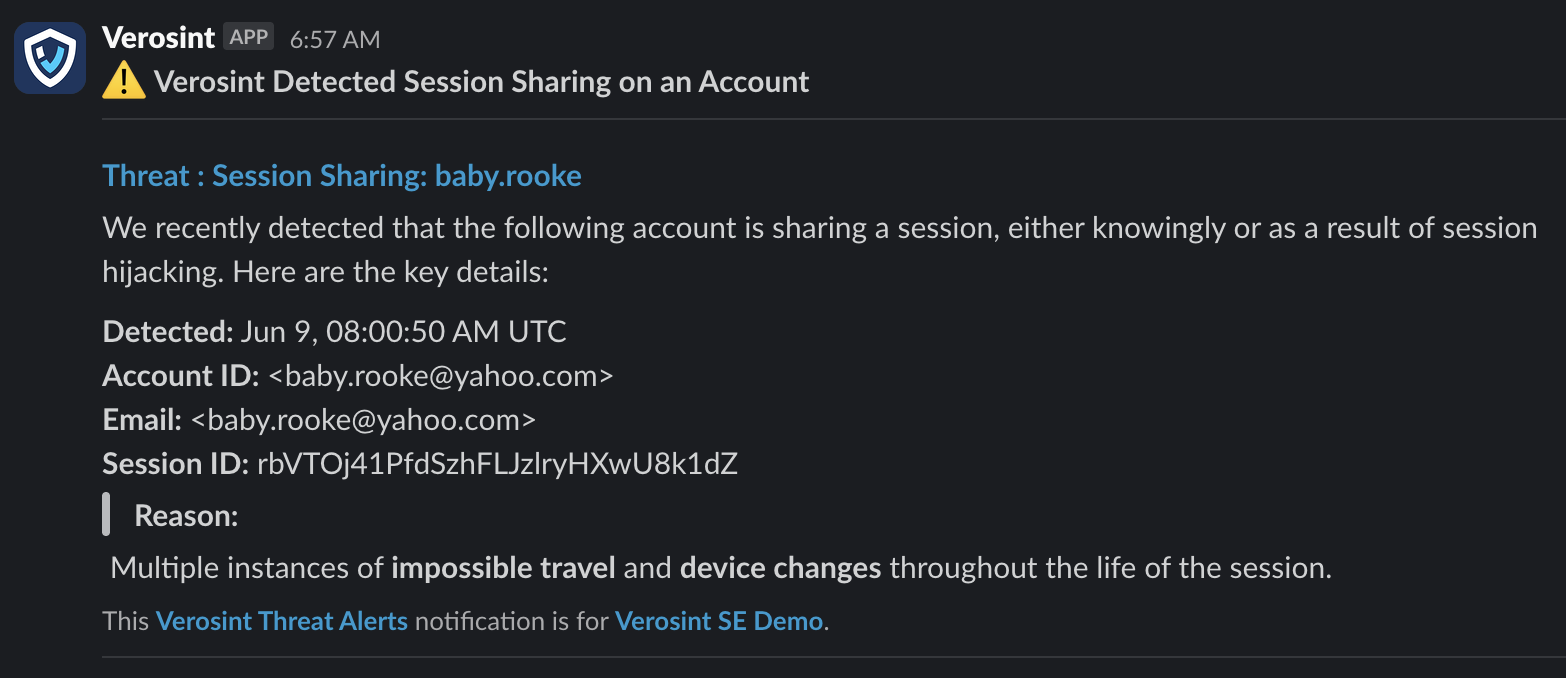Click the bold 'device changes' text

click(781, 568)
